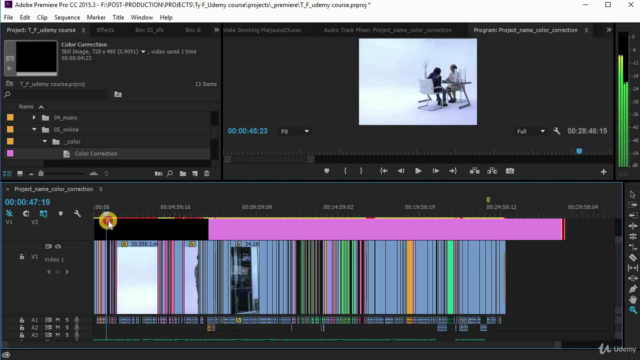640x360 pixels.
Task: Toggle lock on Video 1 track
Action: pos(22,257)
